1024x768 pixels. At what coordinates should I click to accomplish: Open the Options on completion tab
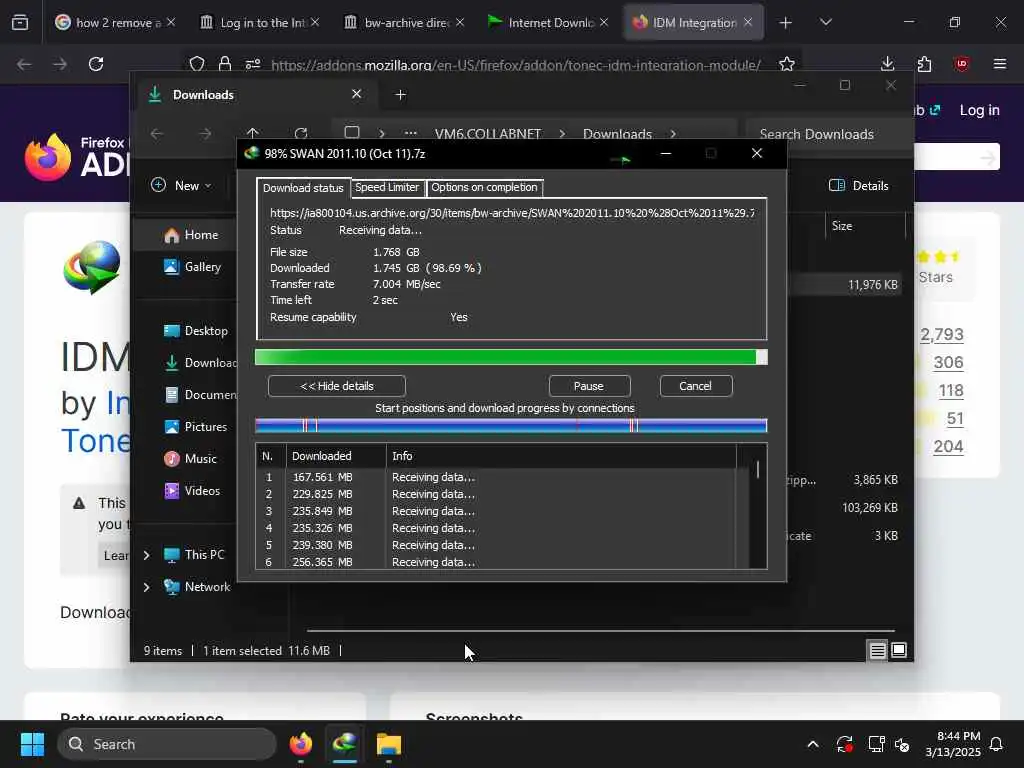pyautogui.click(x=484, y=187)
